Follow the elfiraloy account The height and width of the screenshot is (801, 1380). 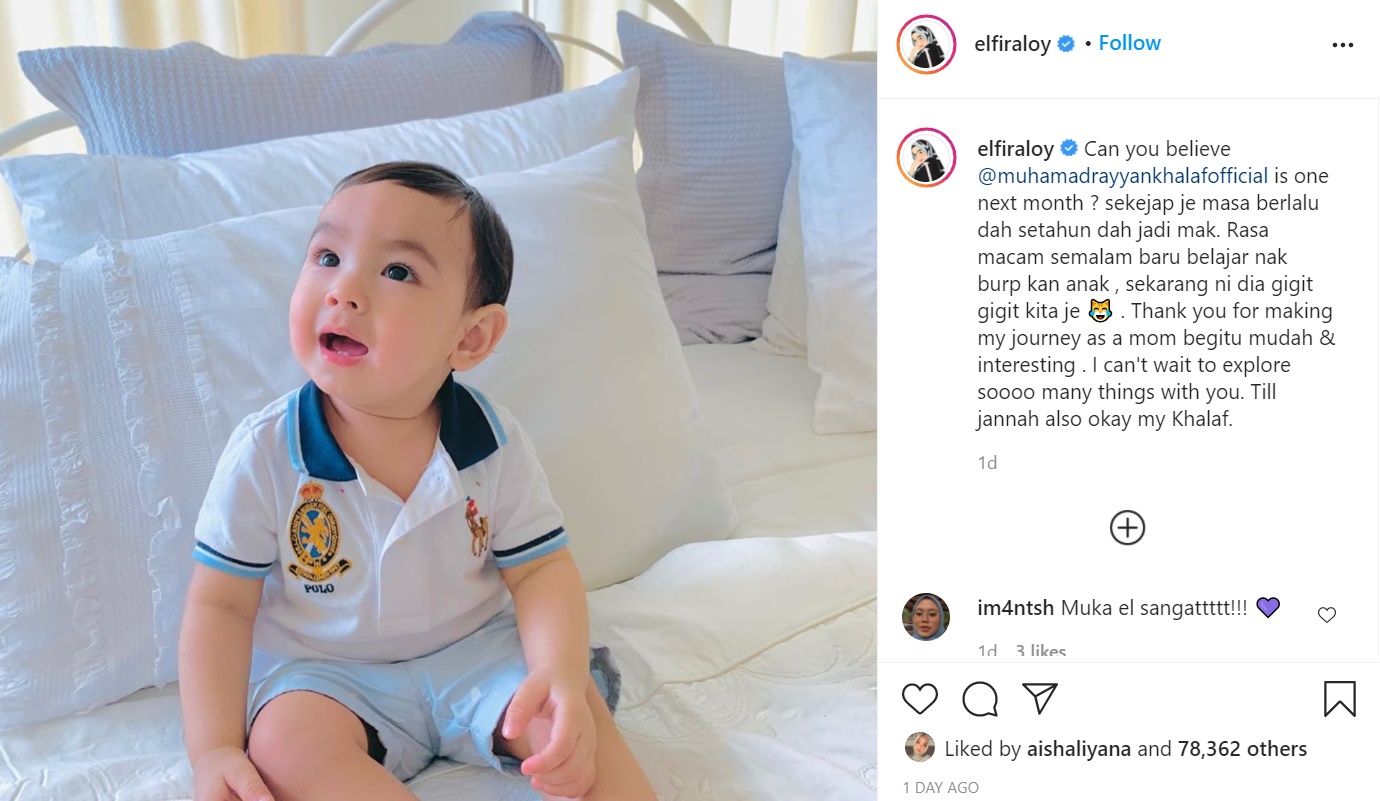click(x=1129, y=43)
